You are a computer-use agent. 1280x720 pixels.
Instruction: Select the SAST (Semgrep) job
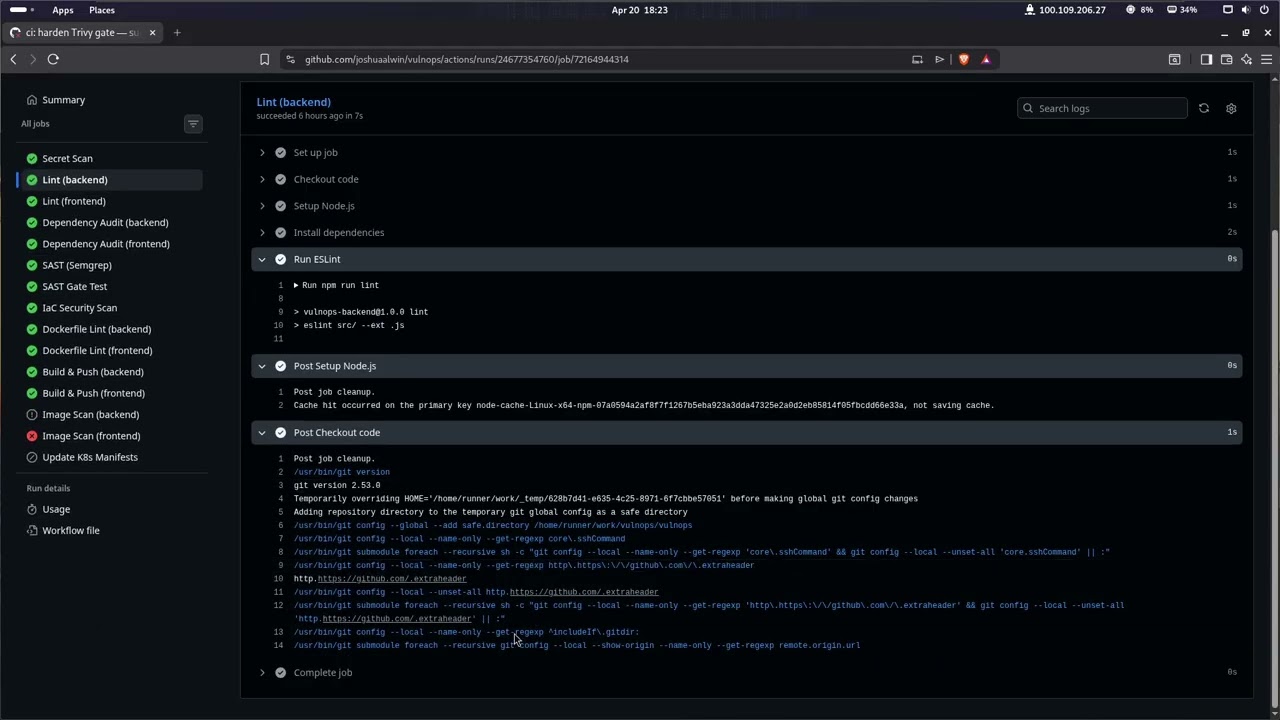pos(110,265)
